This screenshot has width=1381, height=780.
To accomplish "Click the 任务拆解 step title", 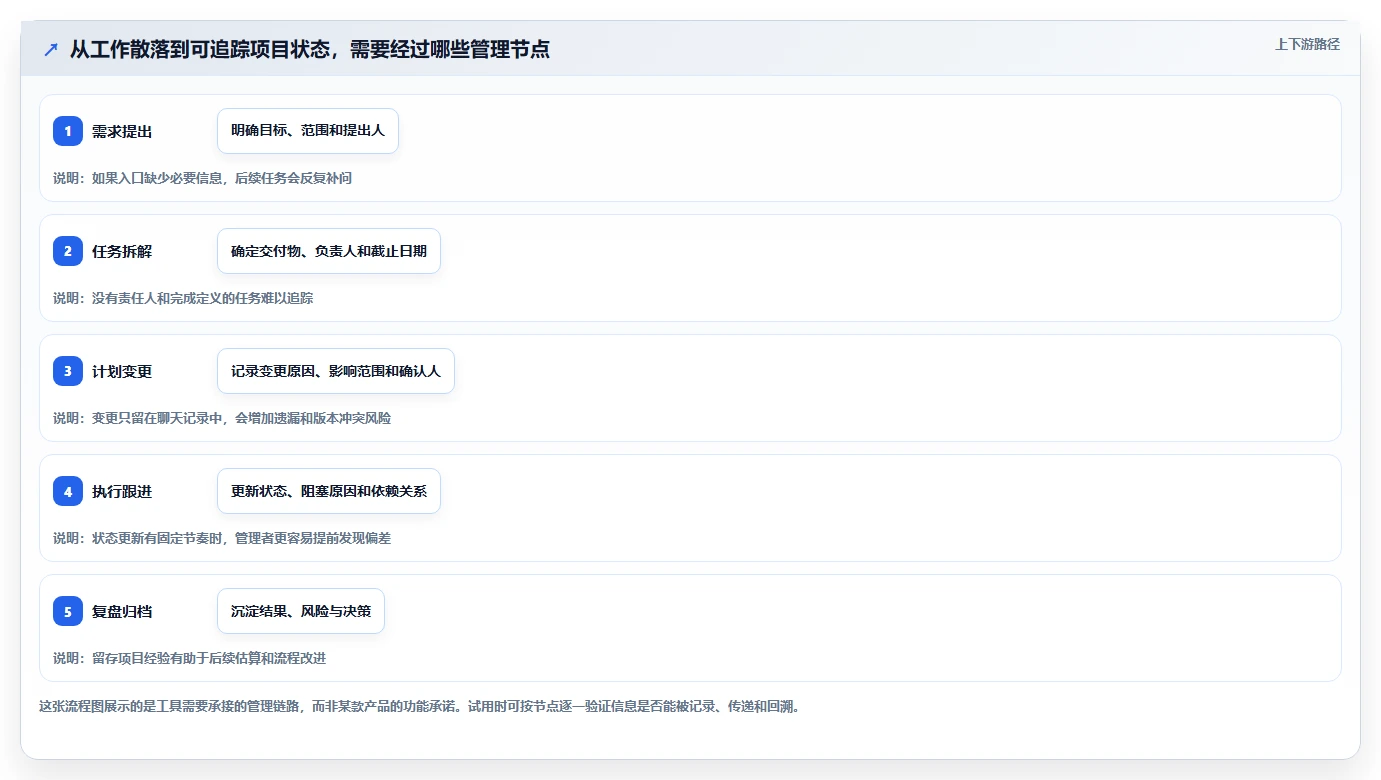I will coord(122,252).
